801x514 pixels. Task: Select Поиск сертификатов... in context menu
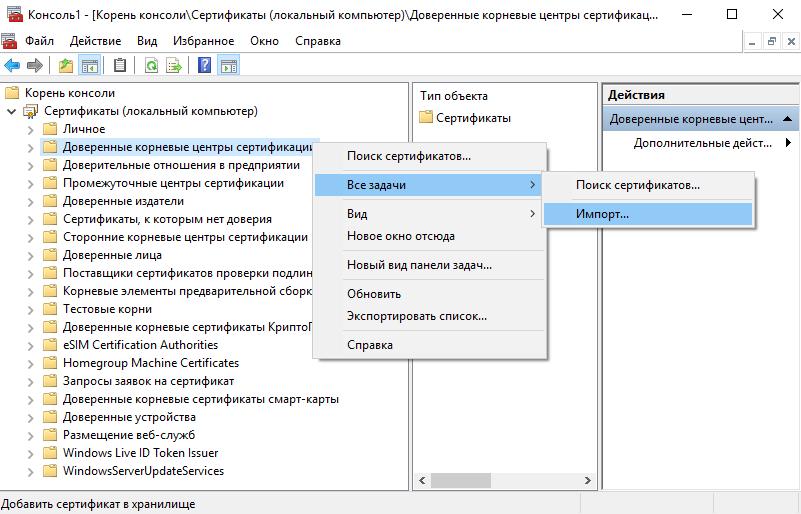coord(430,156)
